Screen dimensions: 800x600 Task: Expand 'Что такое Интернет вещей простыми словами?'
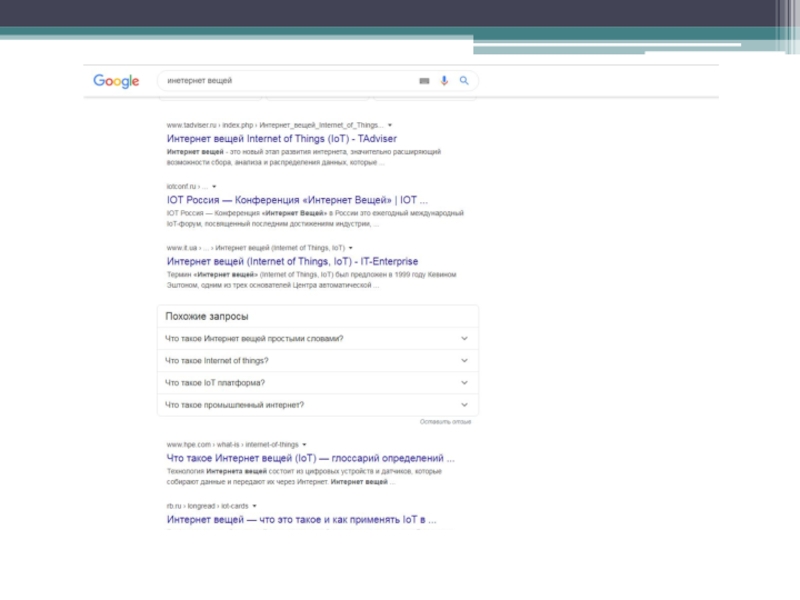pos(464,338)
